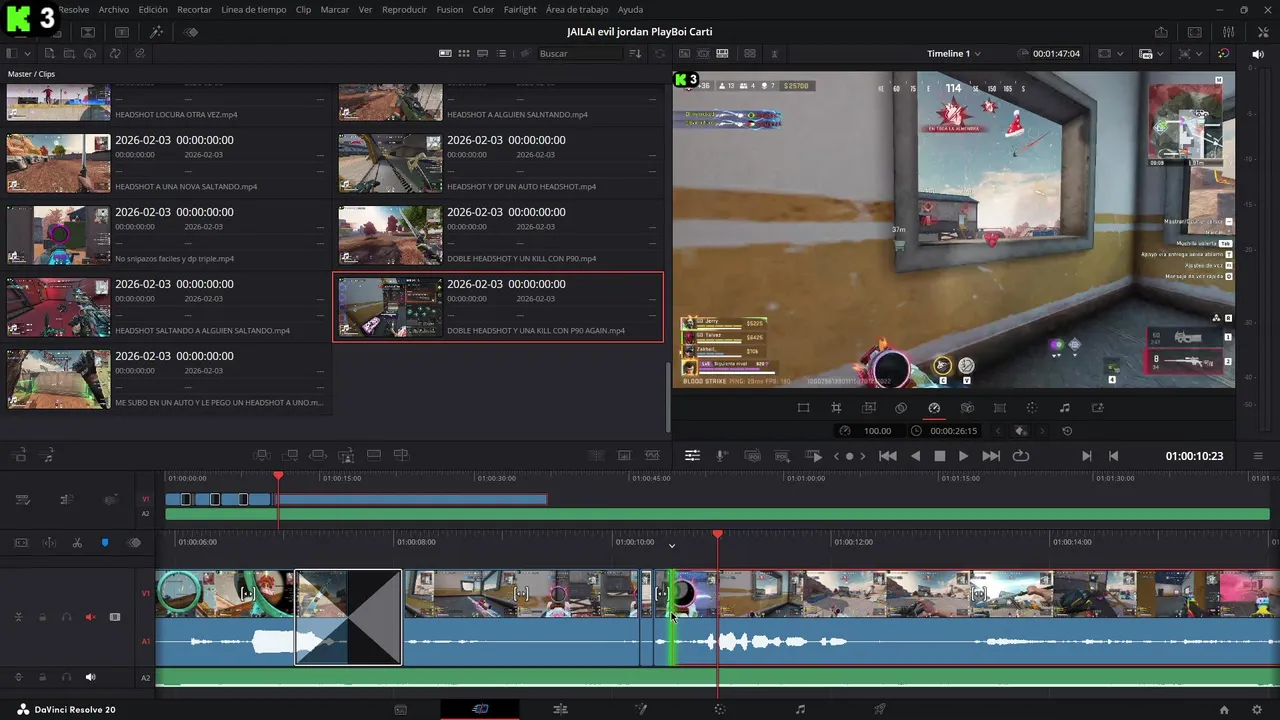Click the duration 00:00:26:15 field
Image resolution: width=1280 pixels, height=720 pixels.
[953, 431]
